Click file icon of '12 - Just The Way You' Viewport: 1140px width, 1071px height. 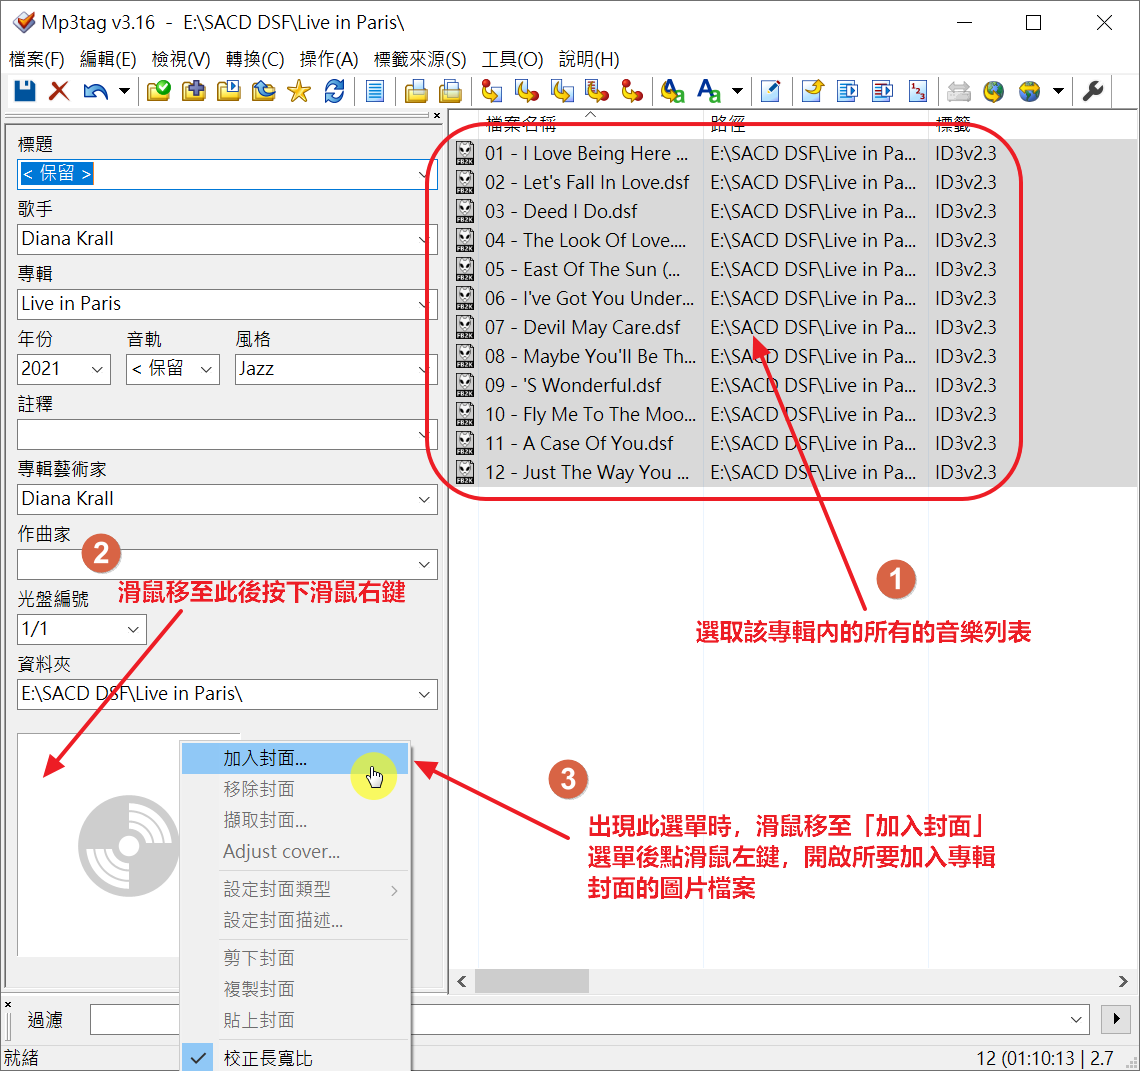[x=465, y=473]
